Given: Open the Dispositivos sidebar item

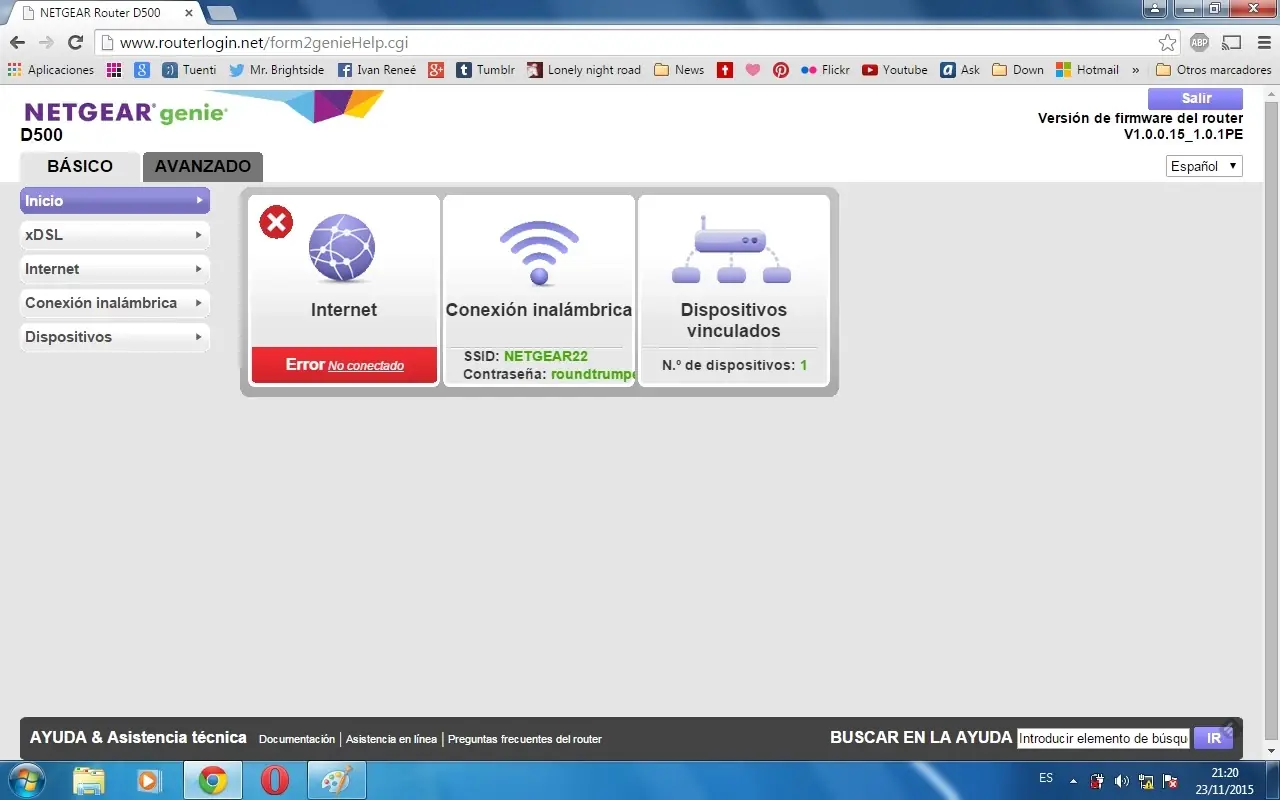Looking at the screenshot, I should [x=115, y=337].
